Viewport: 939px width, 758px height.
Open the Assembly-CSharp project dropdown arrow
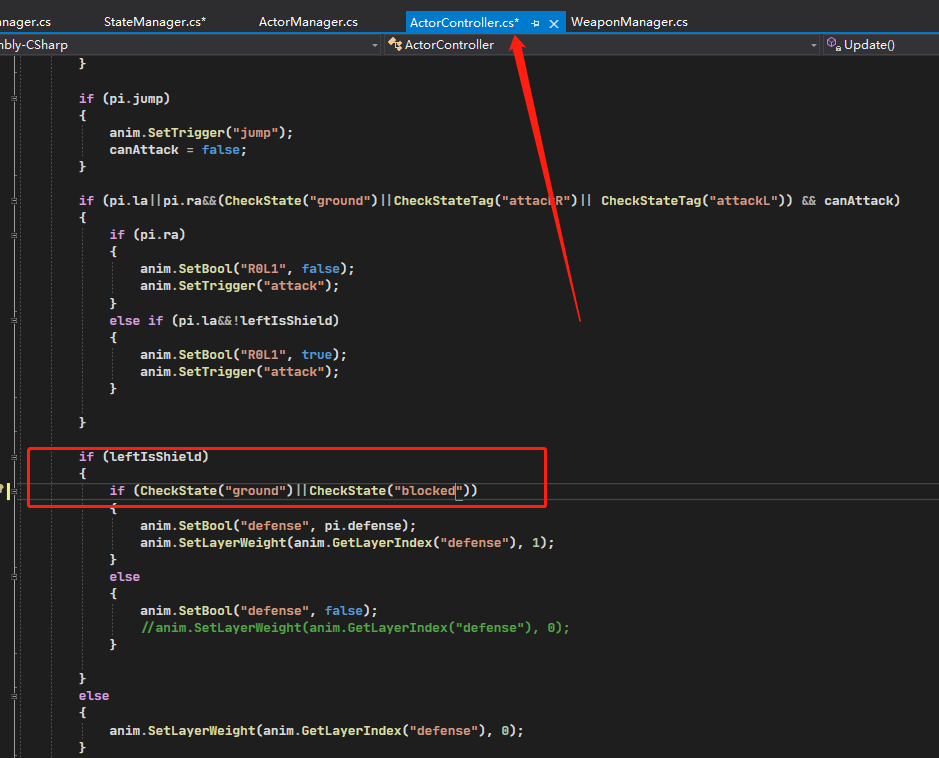375,45
